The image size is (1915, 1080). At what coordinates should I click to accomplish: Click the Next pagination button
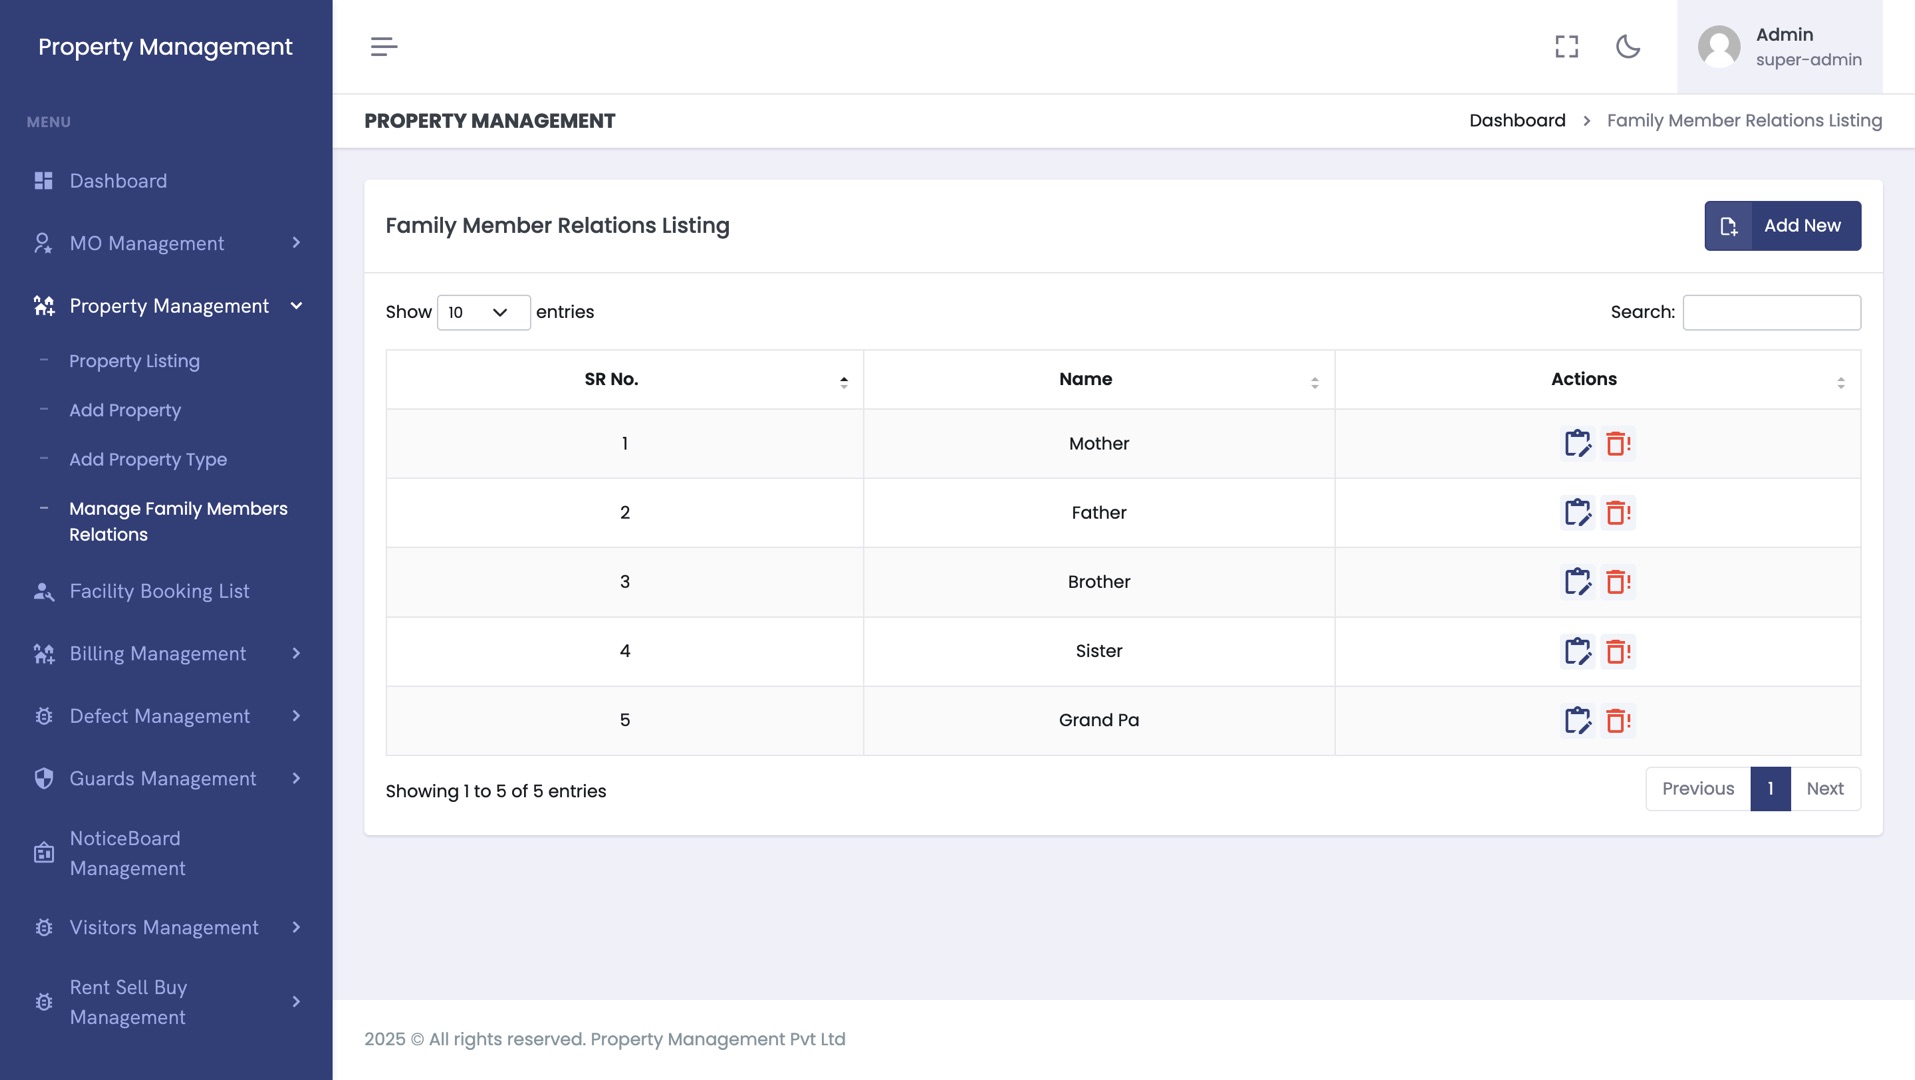click(x=1824, y=789)
